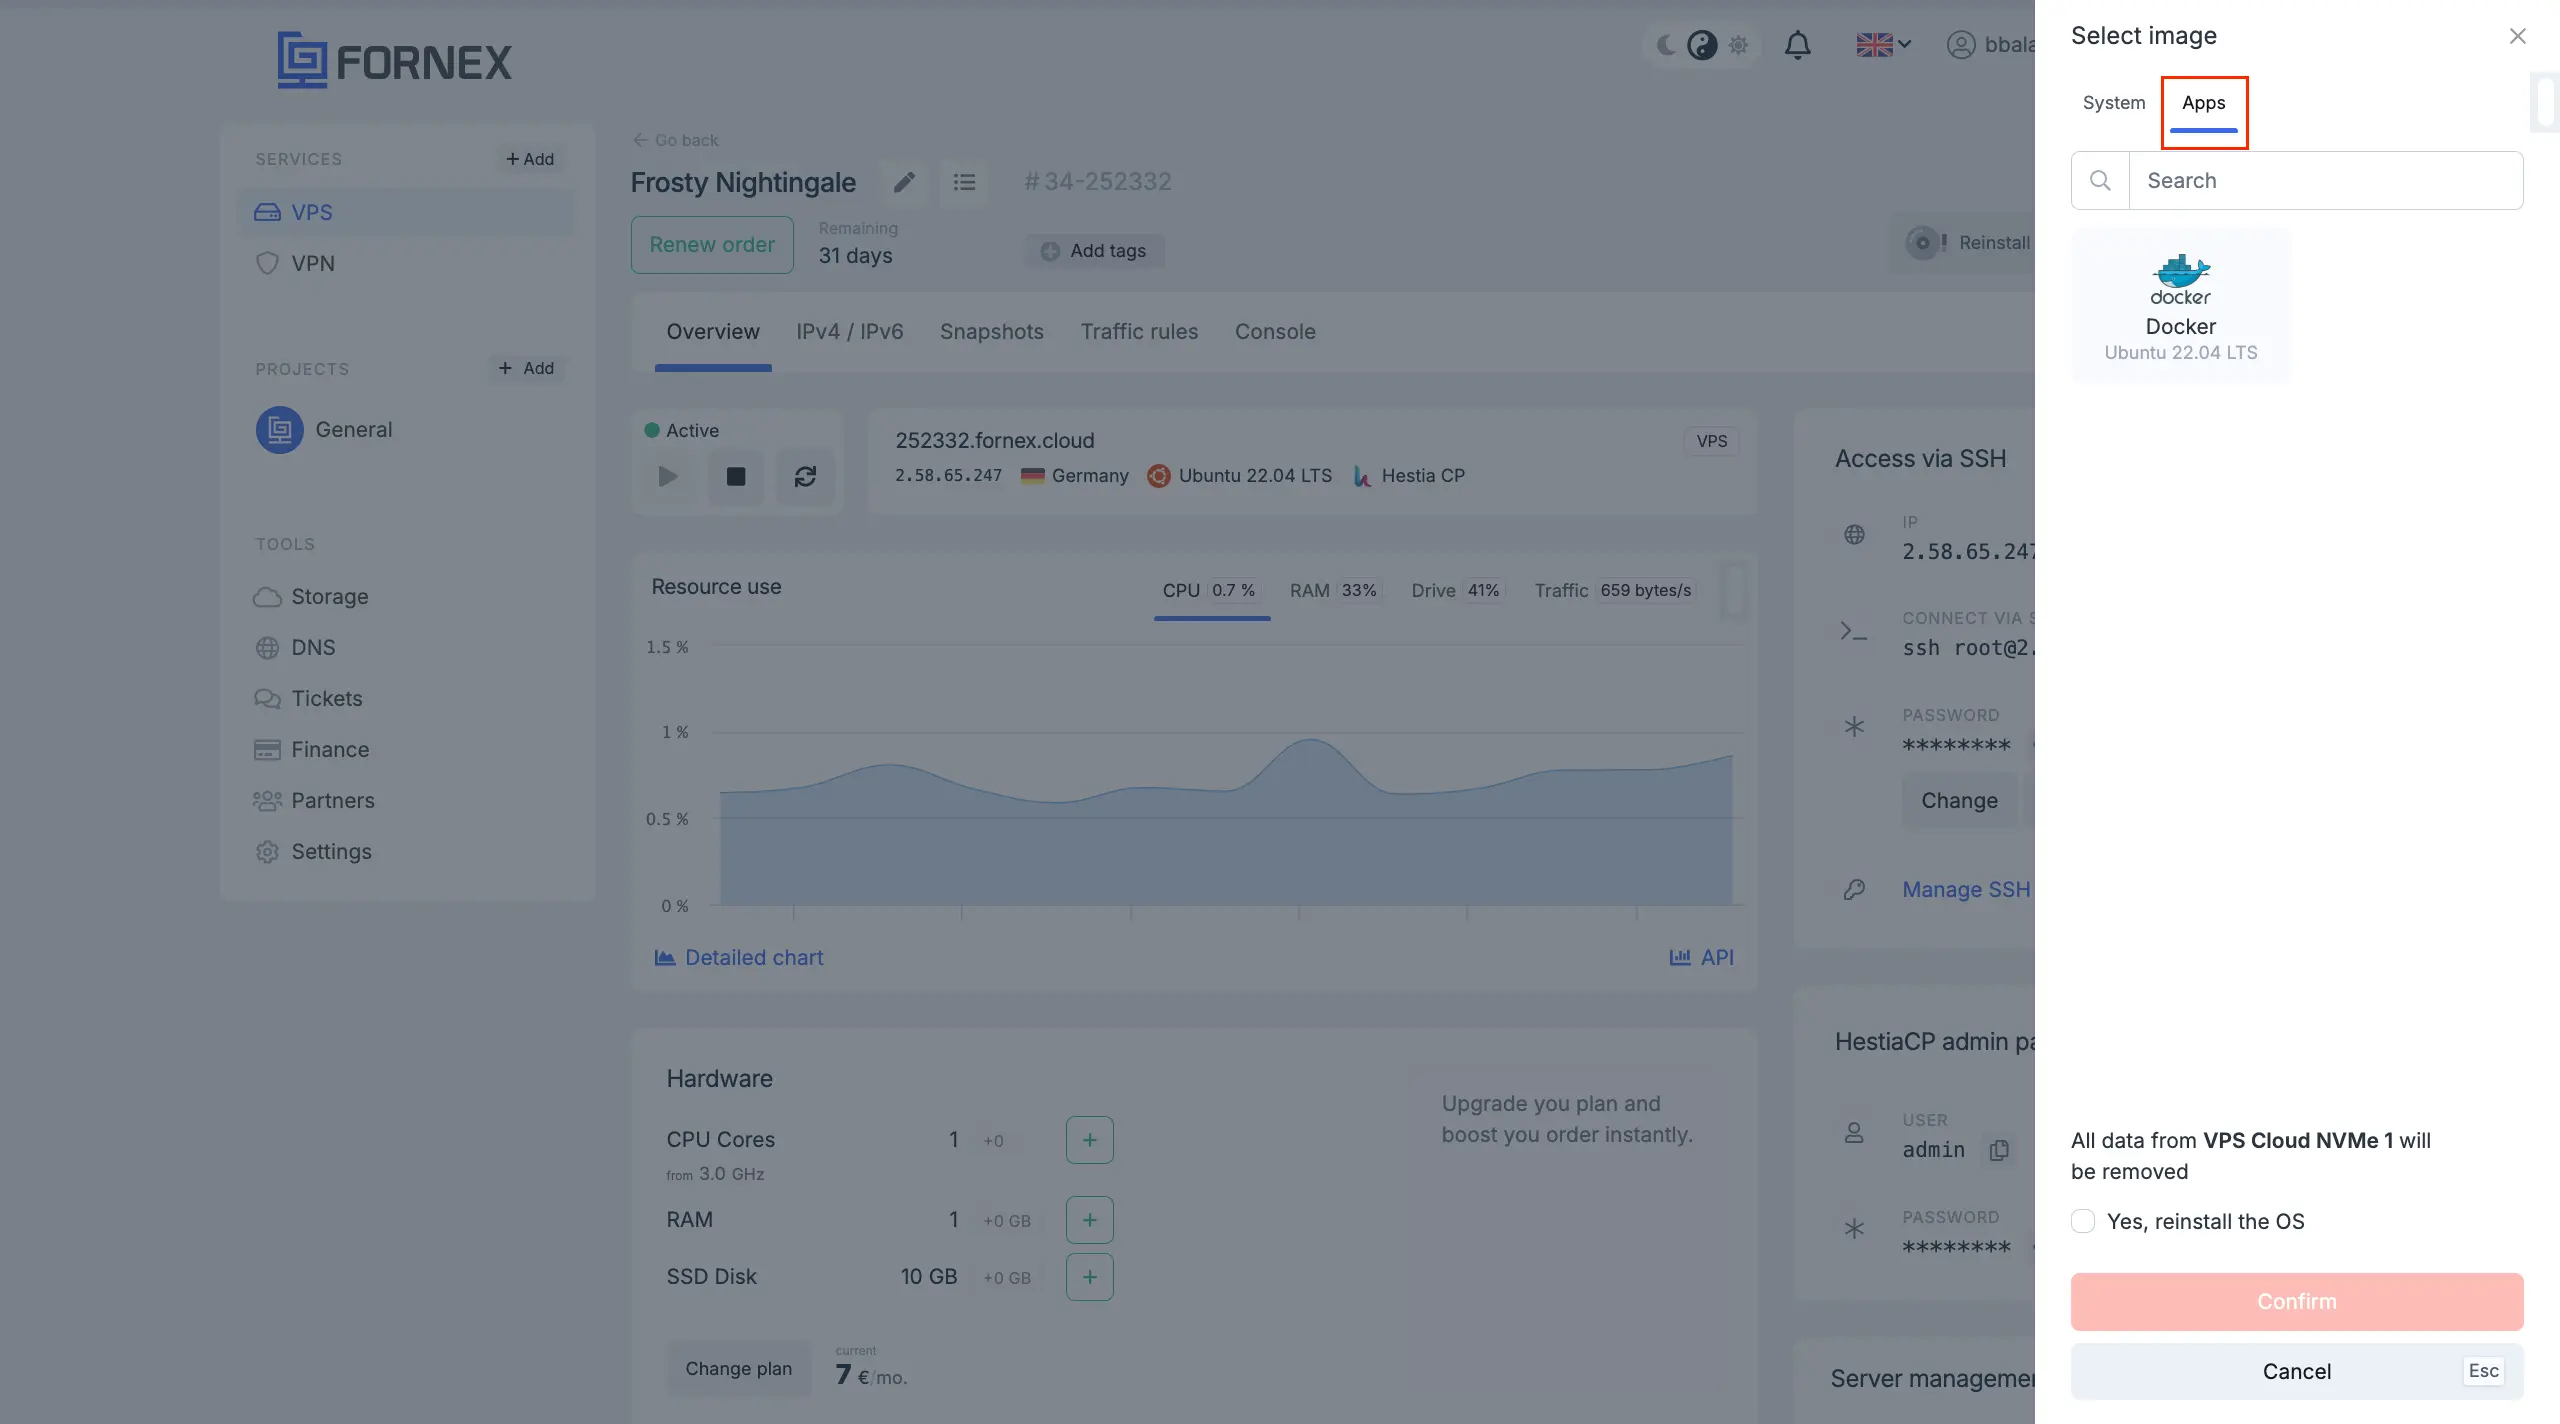Screen dimensions: 2560x1424
Task: Open the Traffic rules tab
Action: pos(1139,332)
